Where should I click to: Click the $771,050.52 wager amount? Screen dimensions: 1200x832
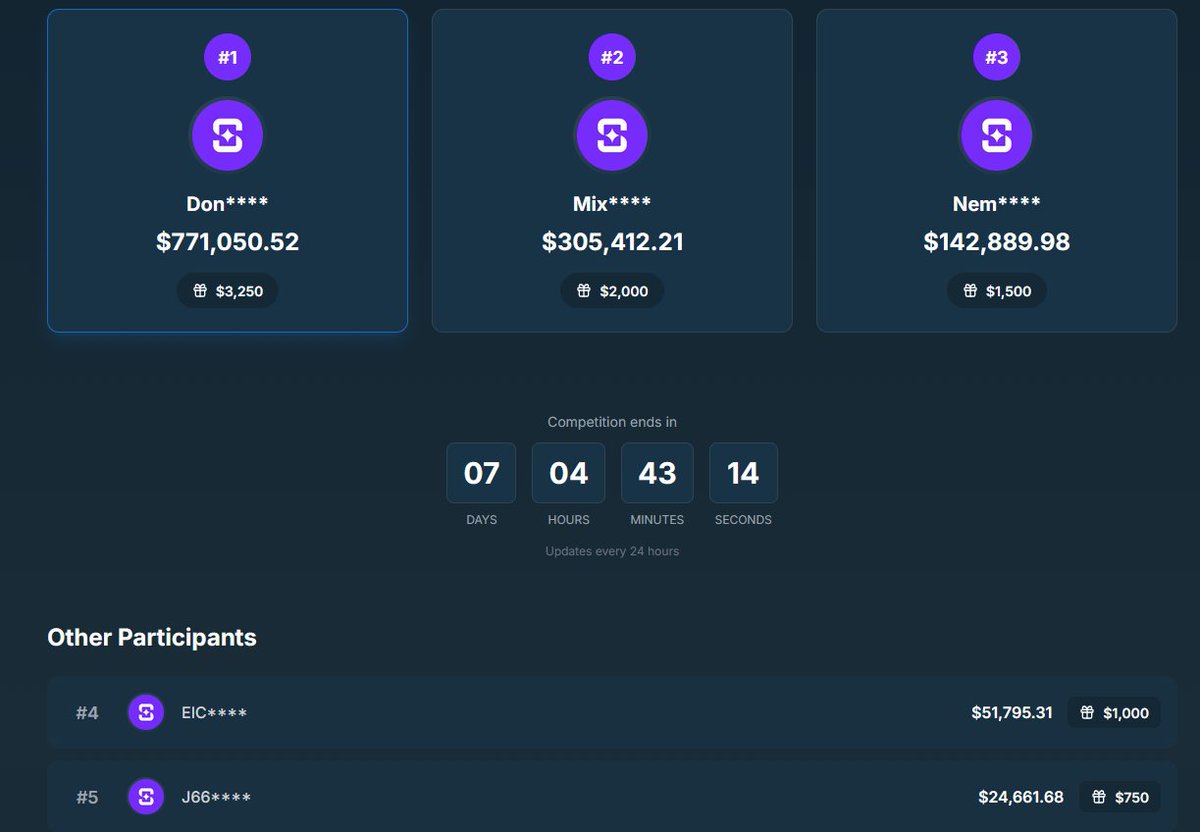[227, 241]
